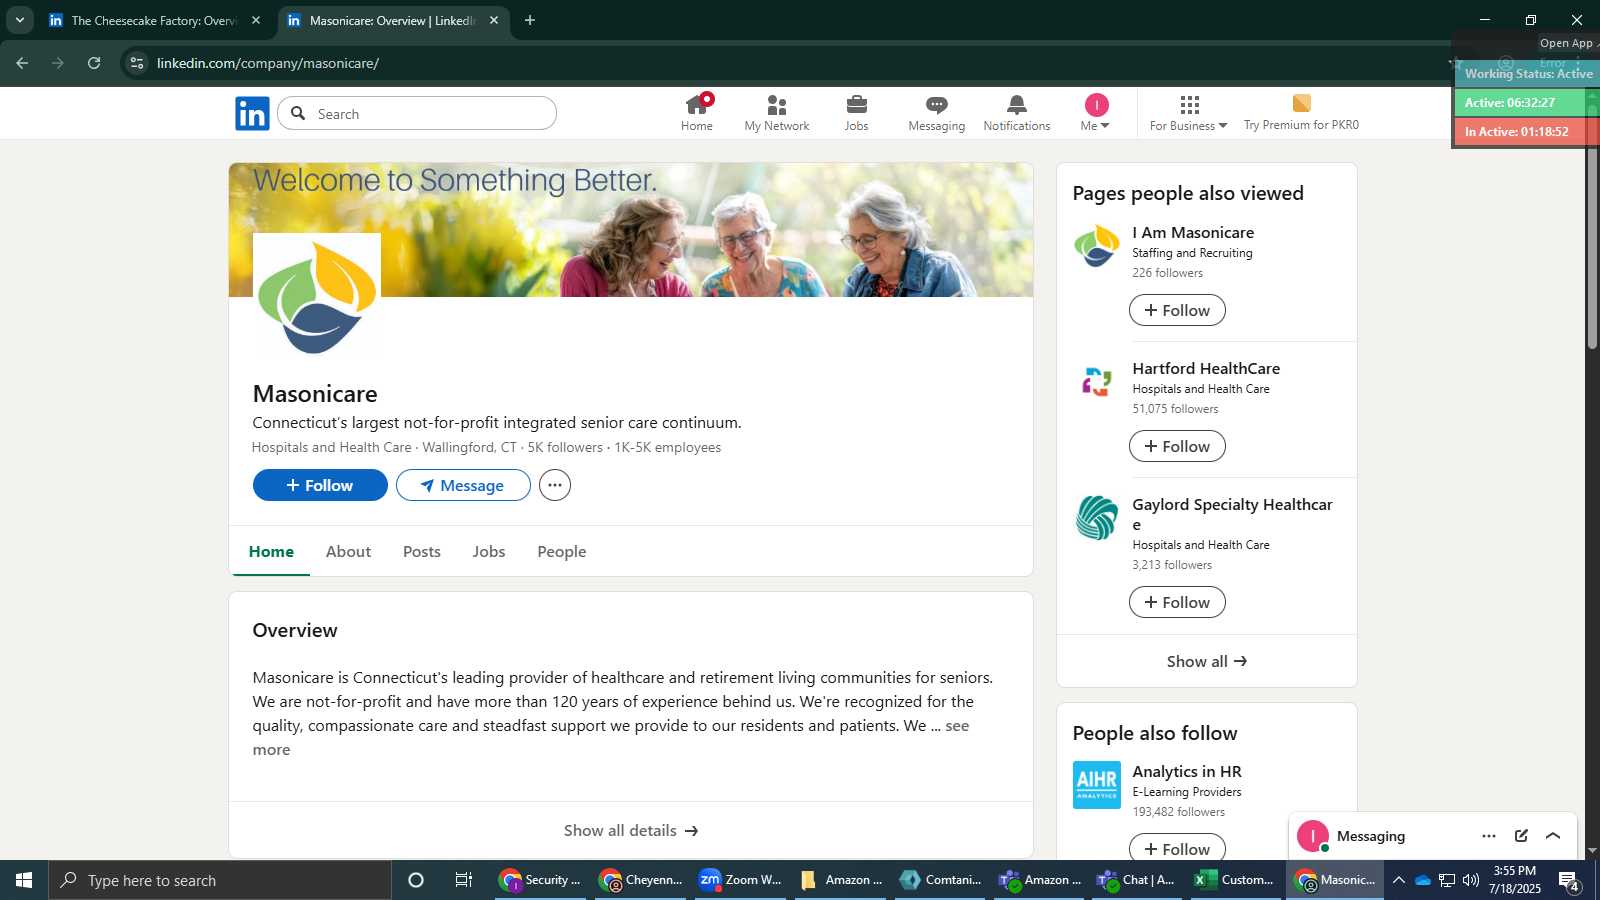Message Masonicare

pos(463,485)
